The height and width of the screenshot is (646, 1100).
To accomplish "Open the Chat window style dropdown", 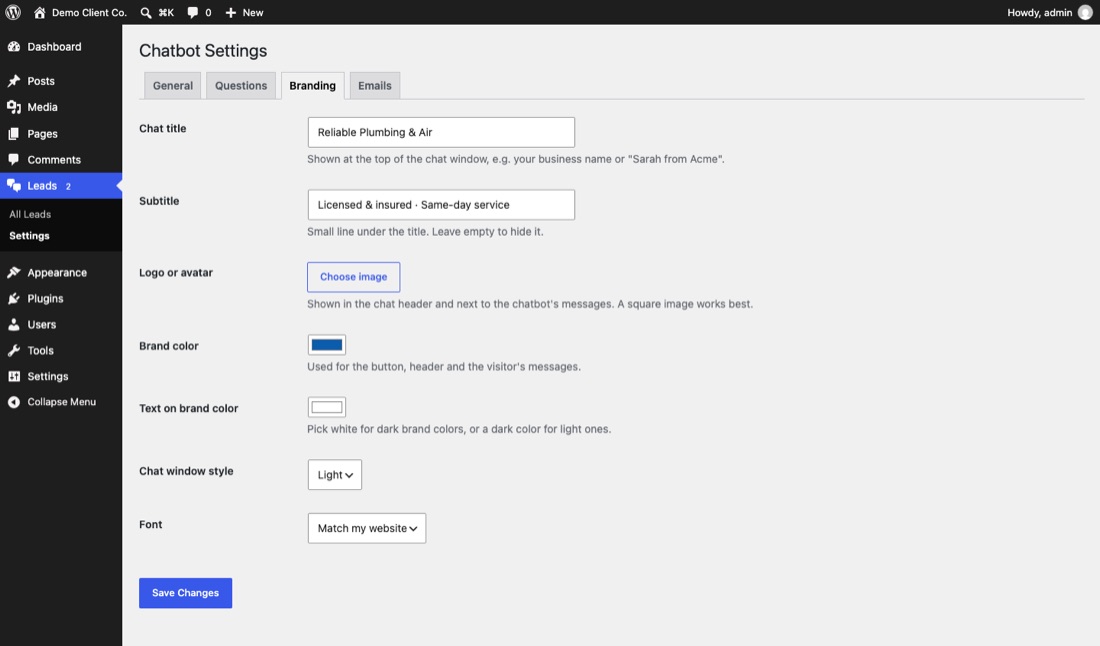I will point(335,475).
